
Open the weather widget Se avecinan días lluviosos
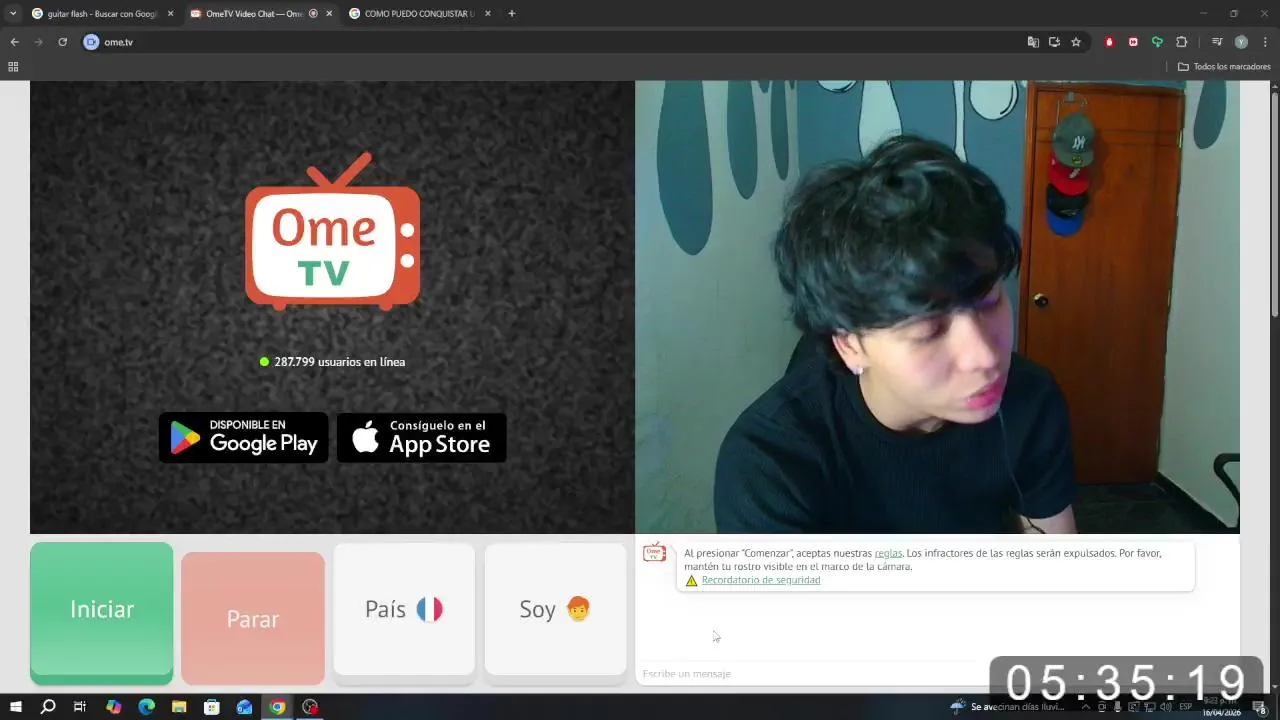pos(1008,707)
